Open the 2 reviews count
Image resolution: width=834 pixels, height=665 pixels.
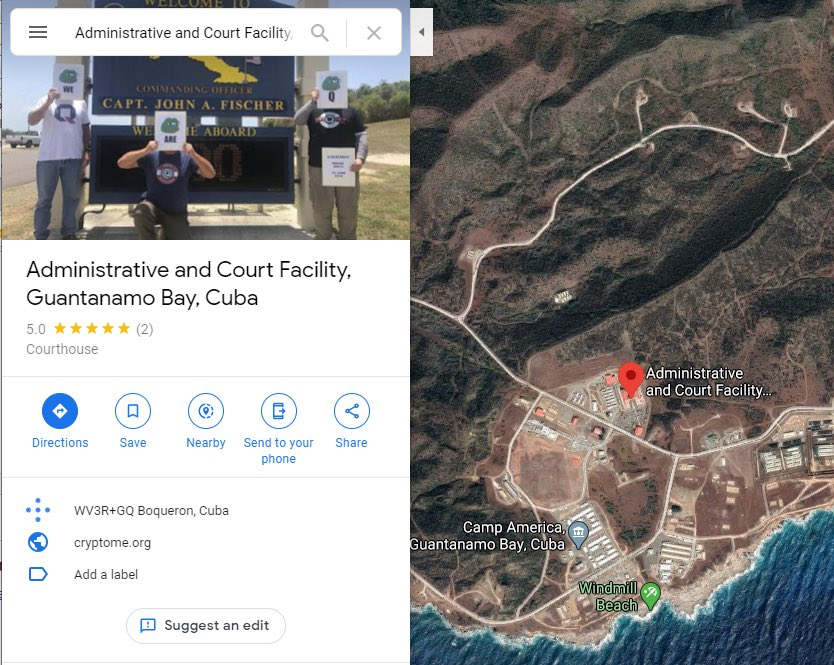tap(145, 329)
